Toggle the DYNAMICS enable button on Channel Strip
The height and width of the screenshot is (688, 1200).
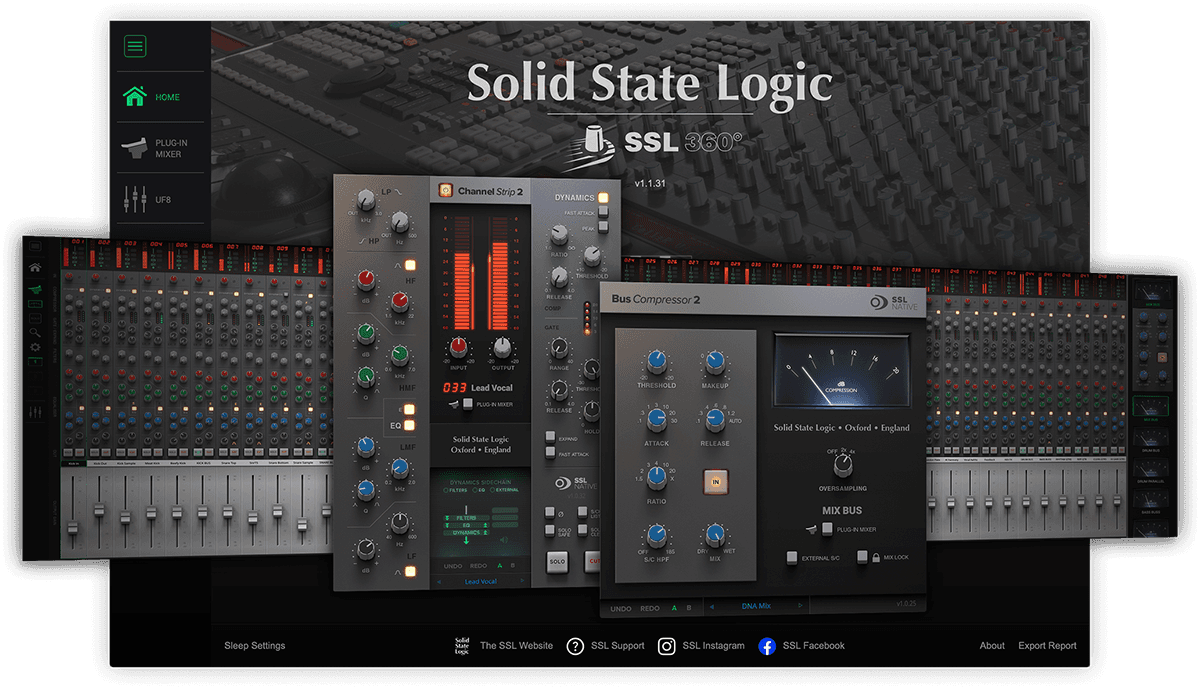pyautogui.click(x=604, y=197)
